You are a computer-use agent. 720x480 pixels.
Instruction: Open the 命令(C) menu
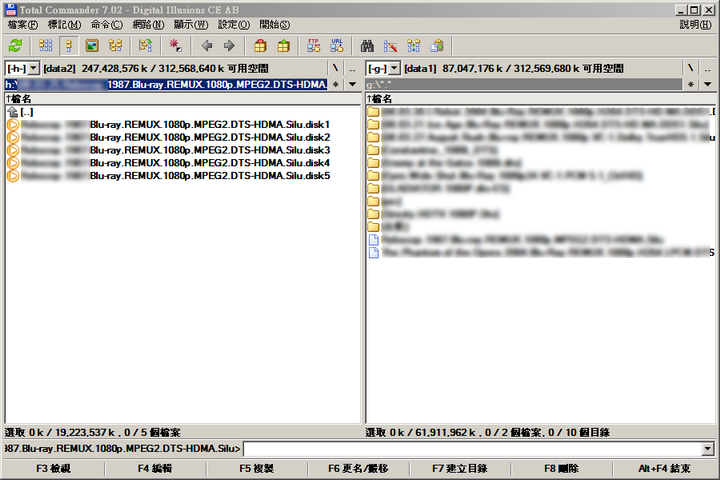pyautogui.click(x=107, y=25)
